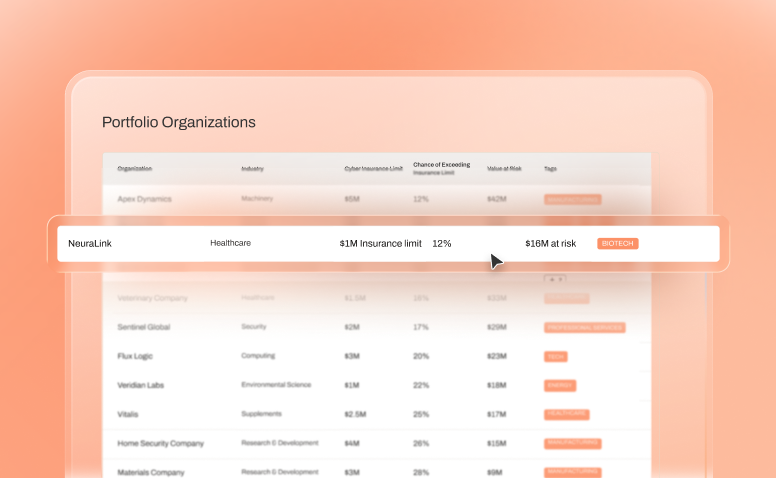Click Home Security Company's Manufacturing tag
The height and width of the screenshot is (478, 776).
(572, 443)
